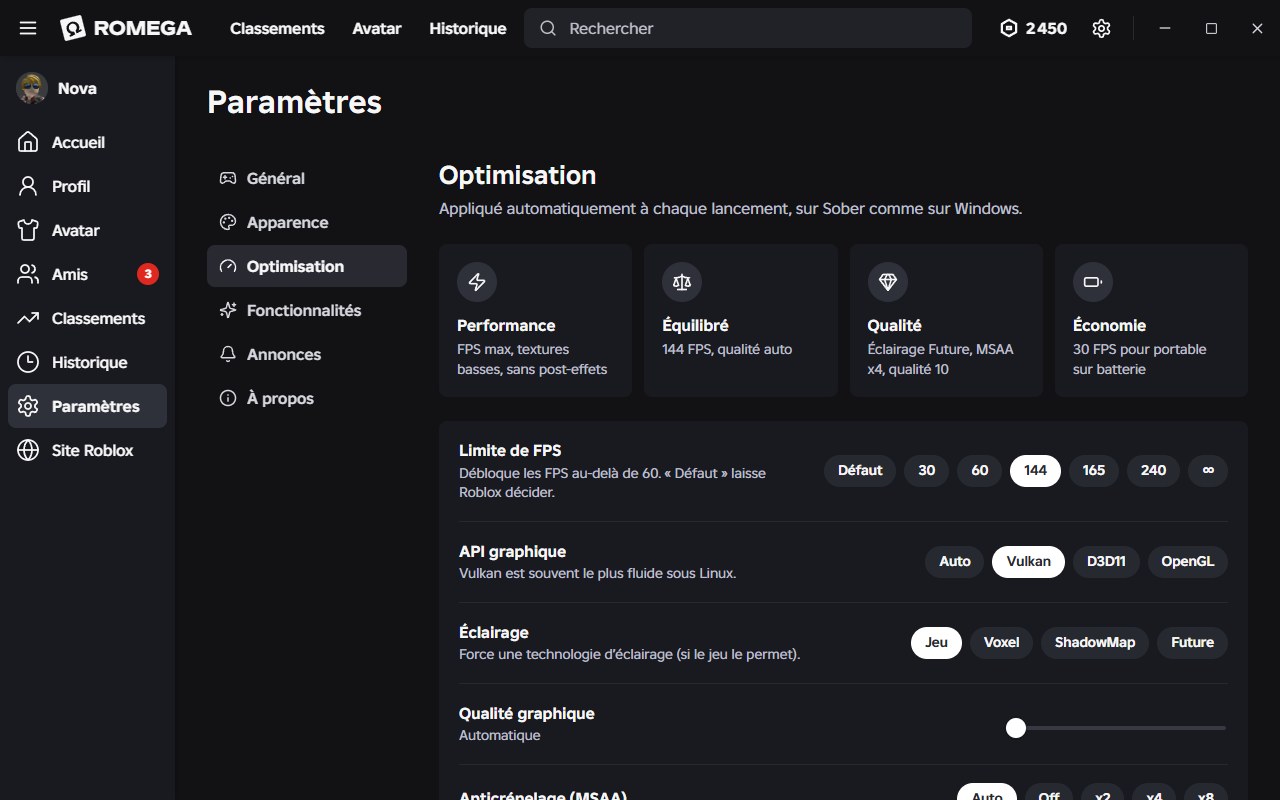Click the Amis people icon
The width and height of the screenshot is (1280, 800).
[29, 274]
